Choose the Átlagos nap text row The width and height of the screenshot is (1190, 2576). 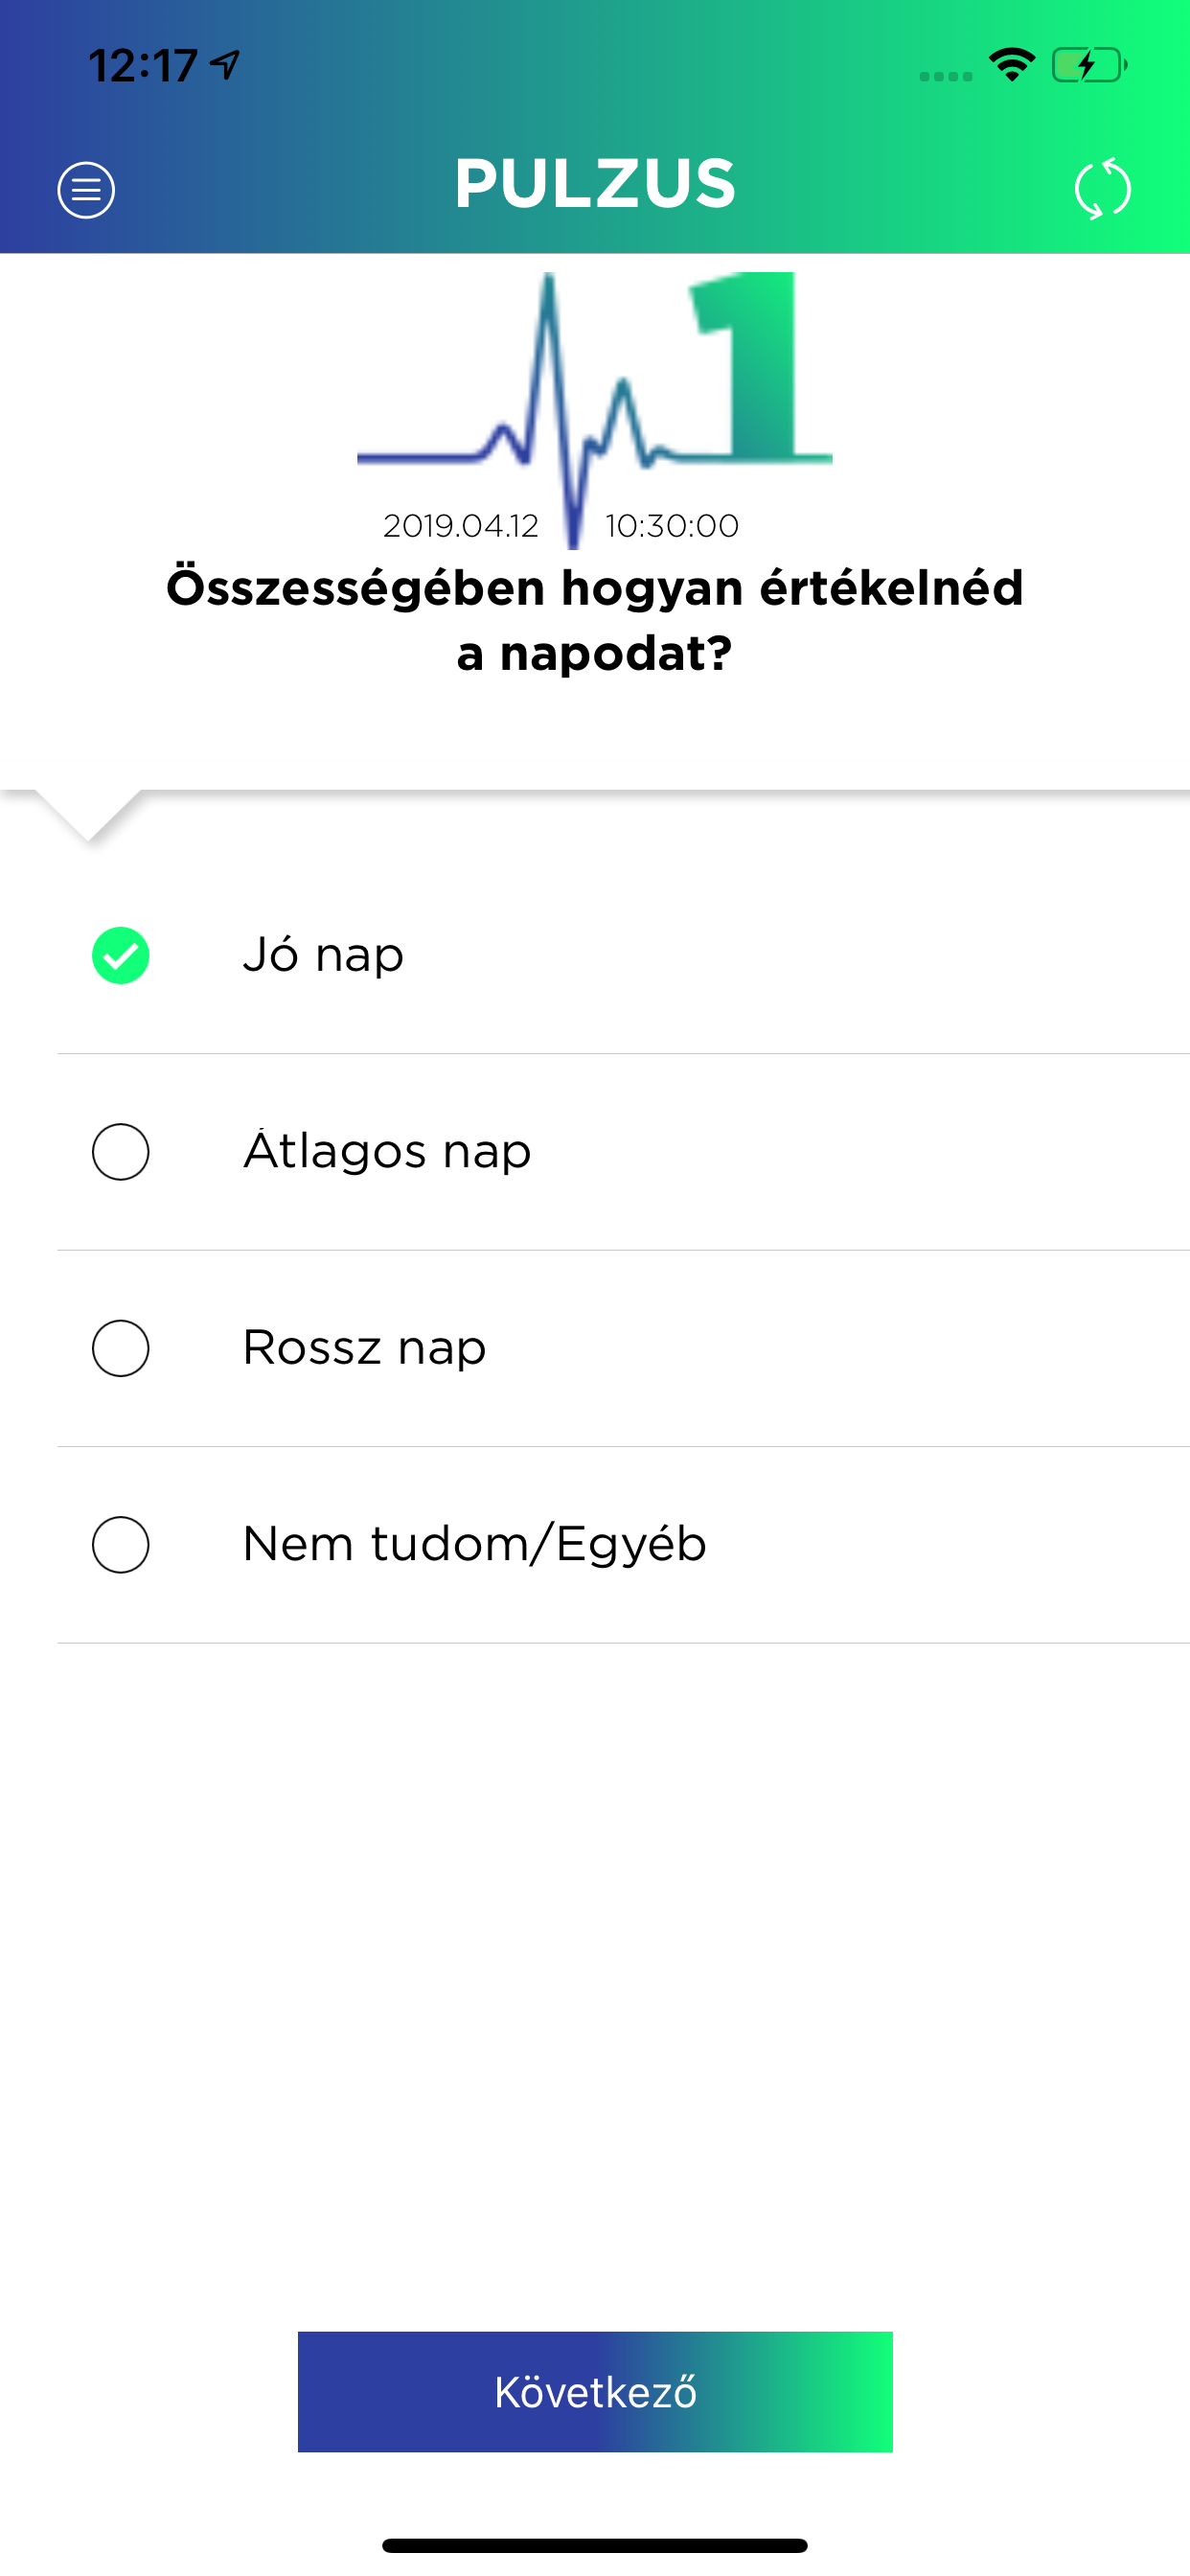(x=623, y=1152)
